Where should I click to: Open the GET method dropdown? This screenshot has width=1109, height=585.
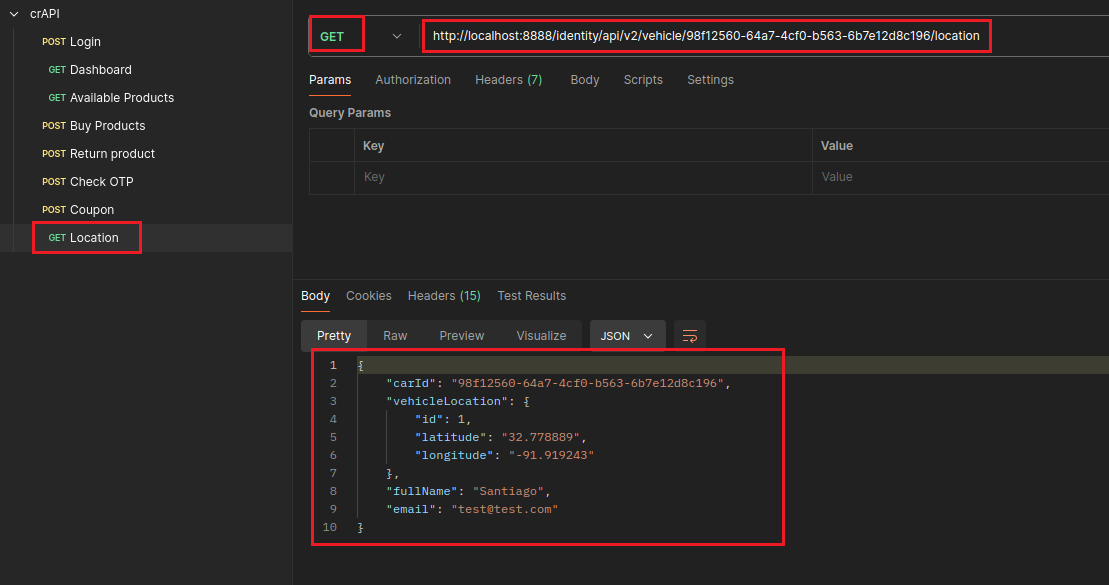click(396, 36)
